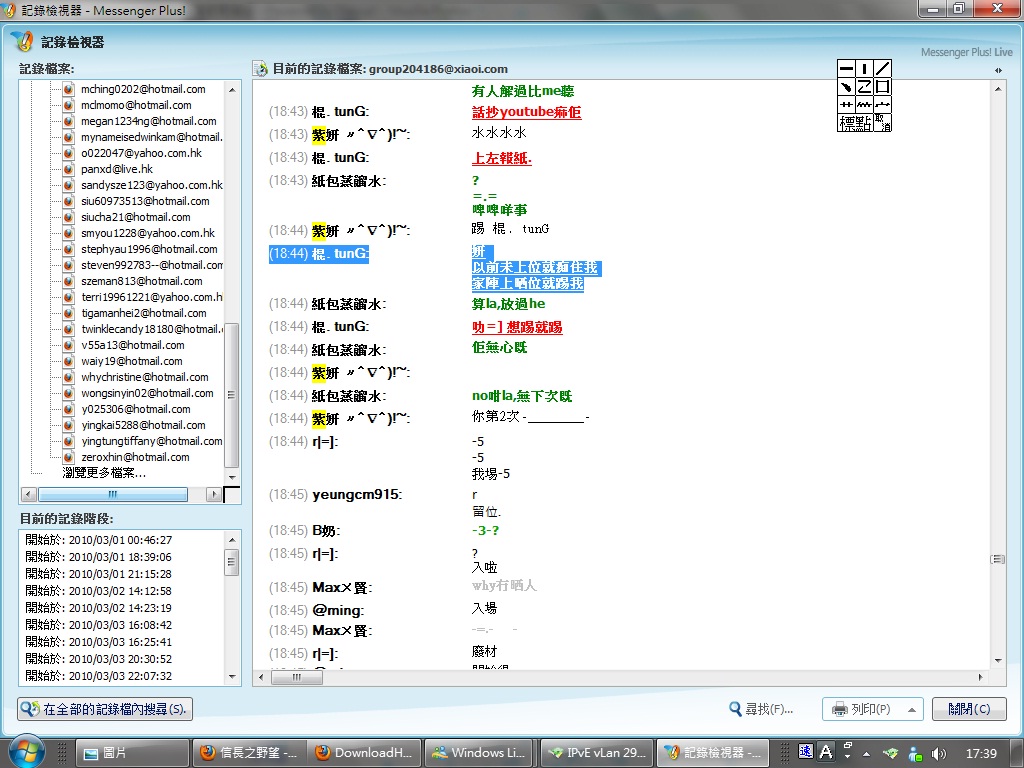
Task: Select the horizontal stroke key on the stroke pad
Action: (846, 69)
